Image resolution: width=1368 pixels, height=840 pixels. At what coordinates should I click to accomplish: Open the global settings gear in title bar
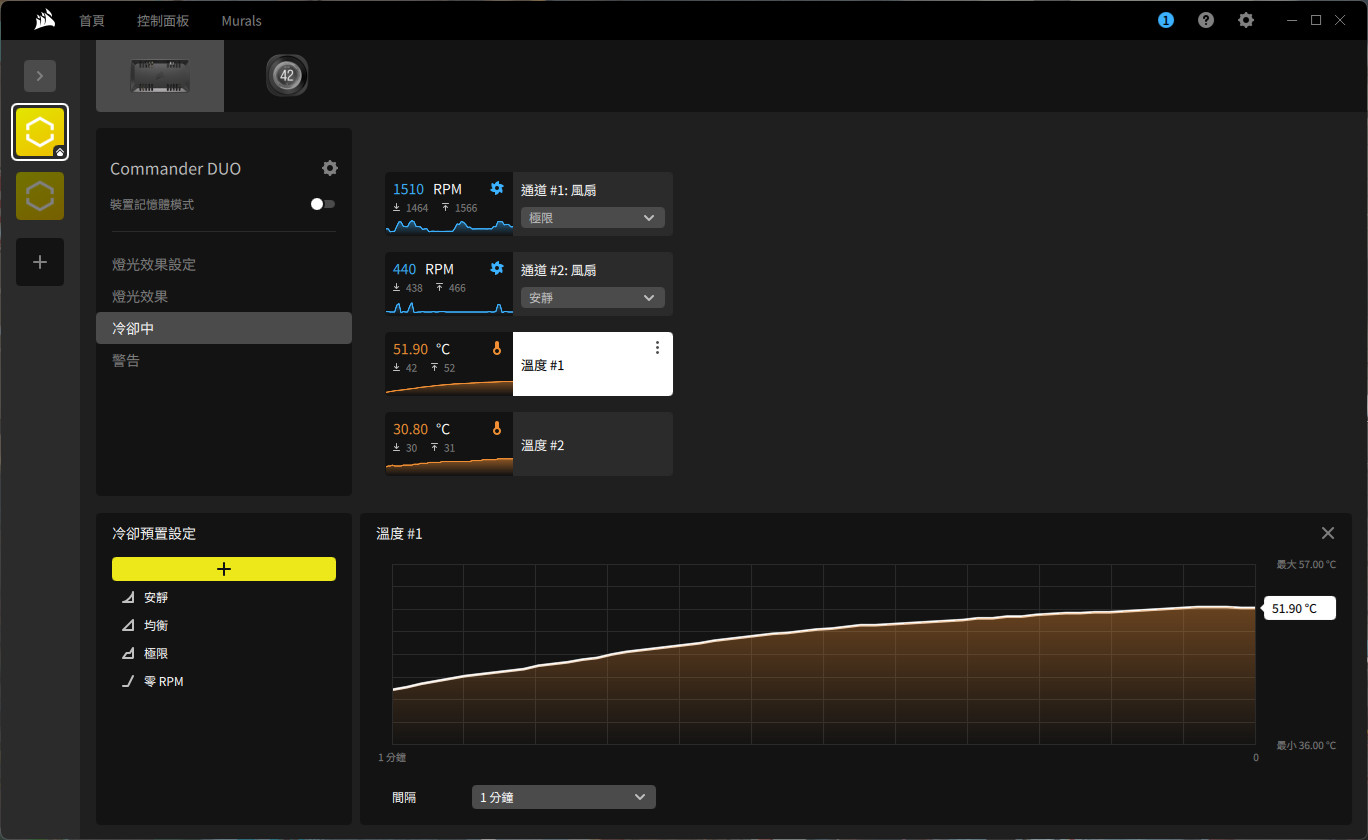coord(1246,20)
